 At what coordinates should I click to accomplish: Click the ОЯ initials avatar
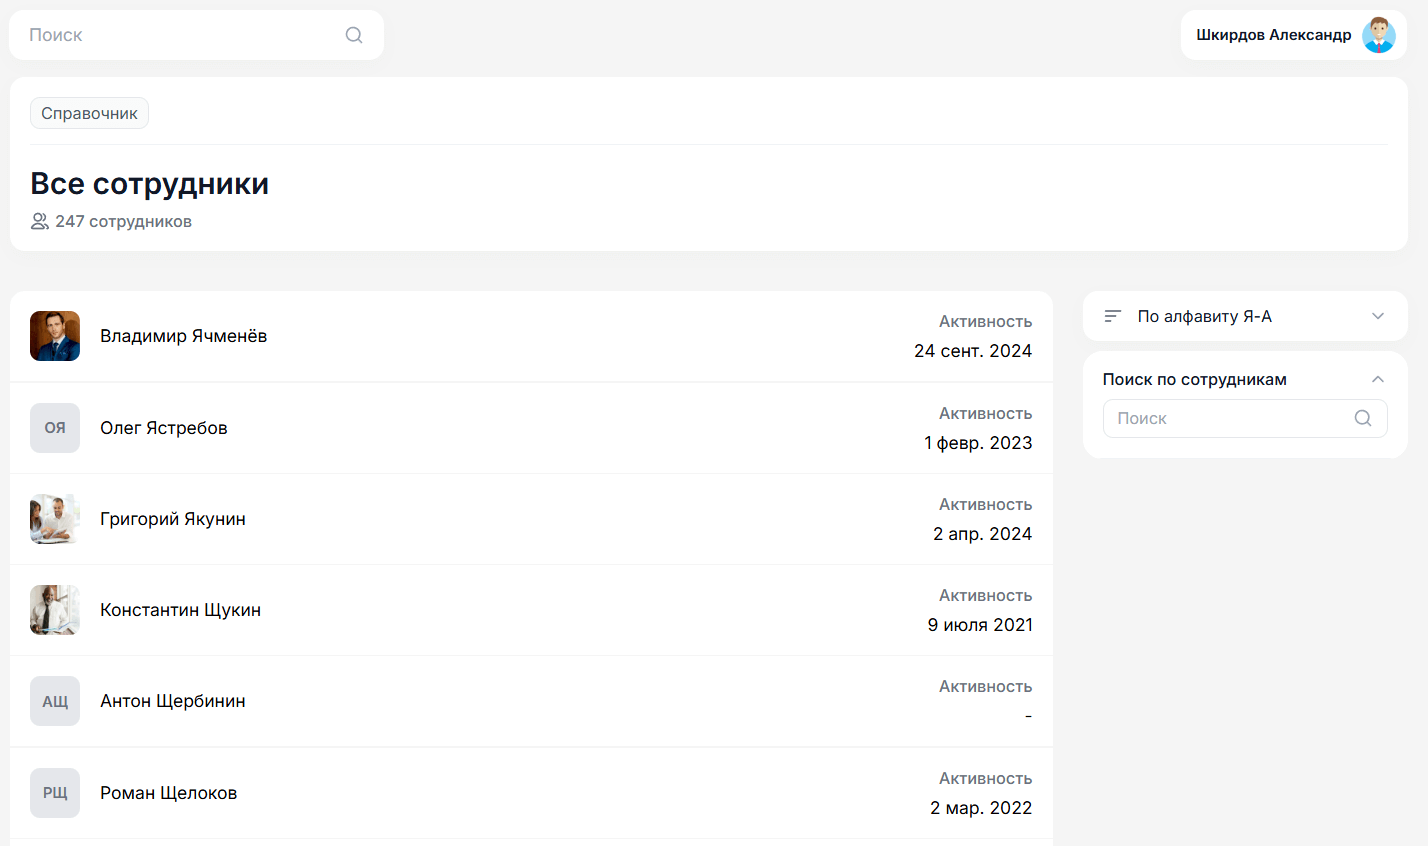click(55, 428)
